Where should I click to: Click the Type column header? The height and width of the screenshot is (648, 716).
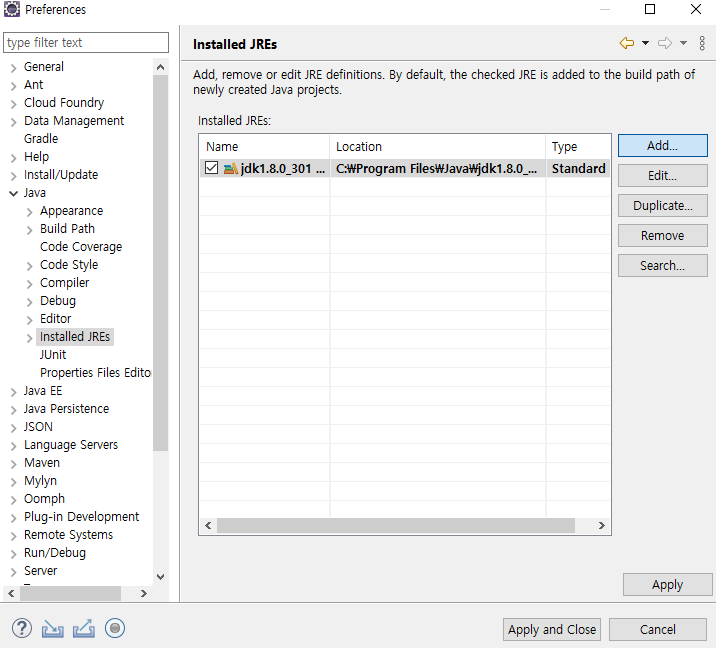(578, 147)
